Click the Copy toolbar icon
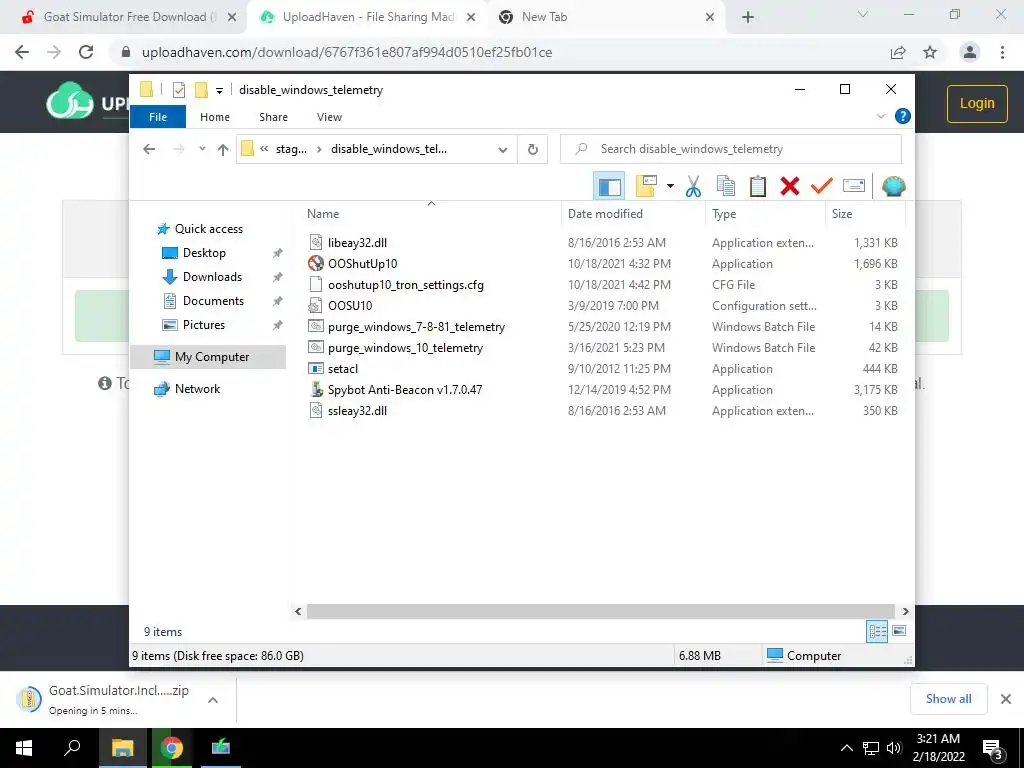The image size is (1024, 768). click(x=726, y=187)
